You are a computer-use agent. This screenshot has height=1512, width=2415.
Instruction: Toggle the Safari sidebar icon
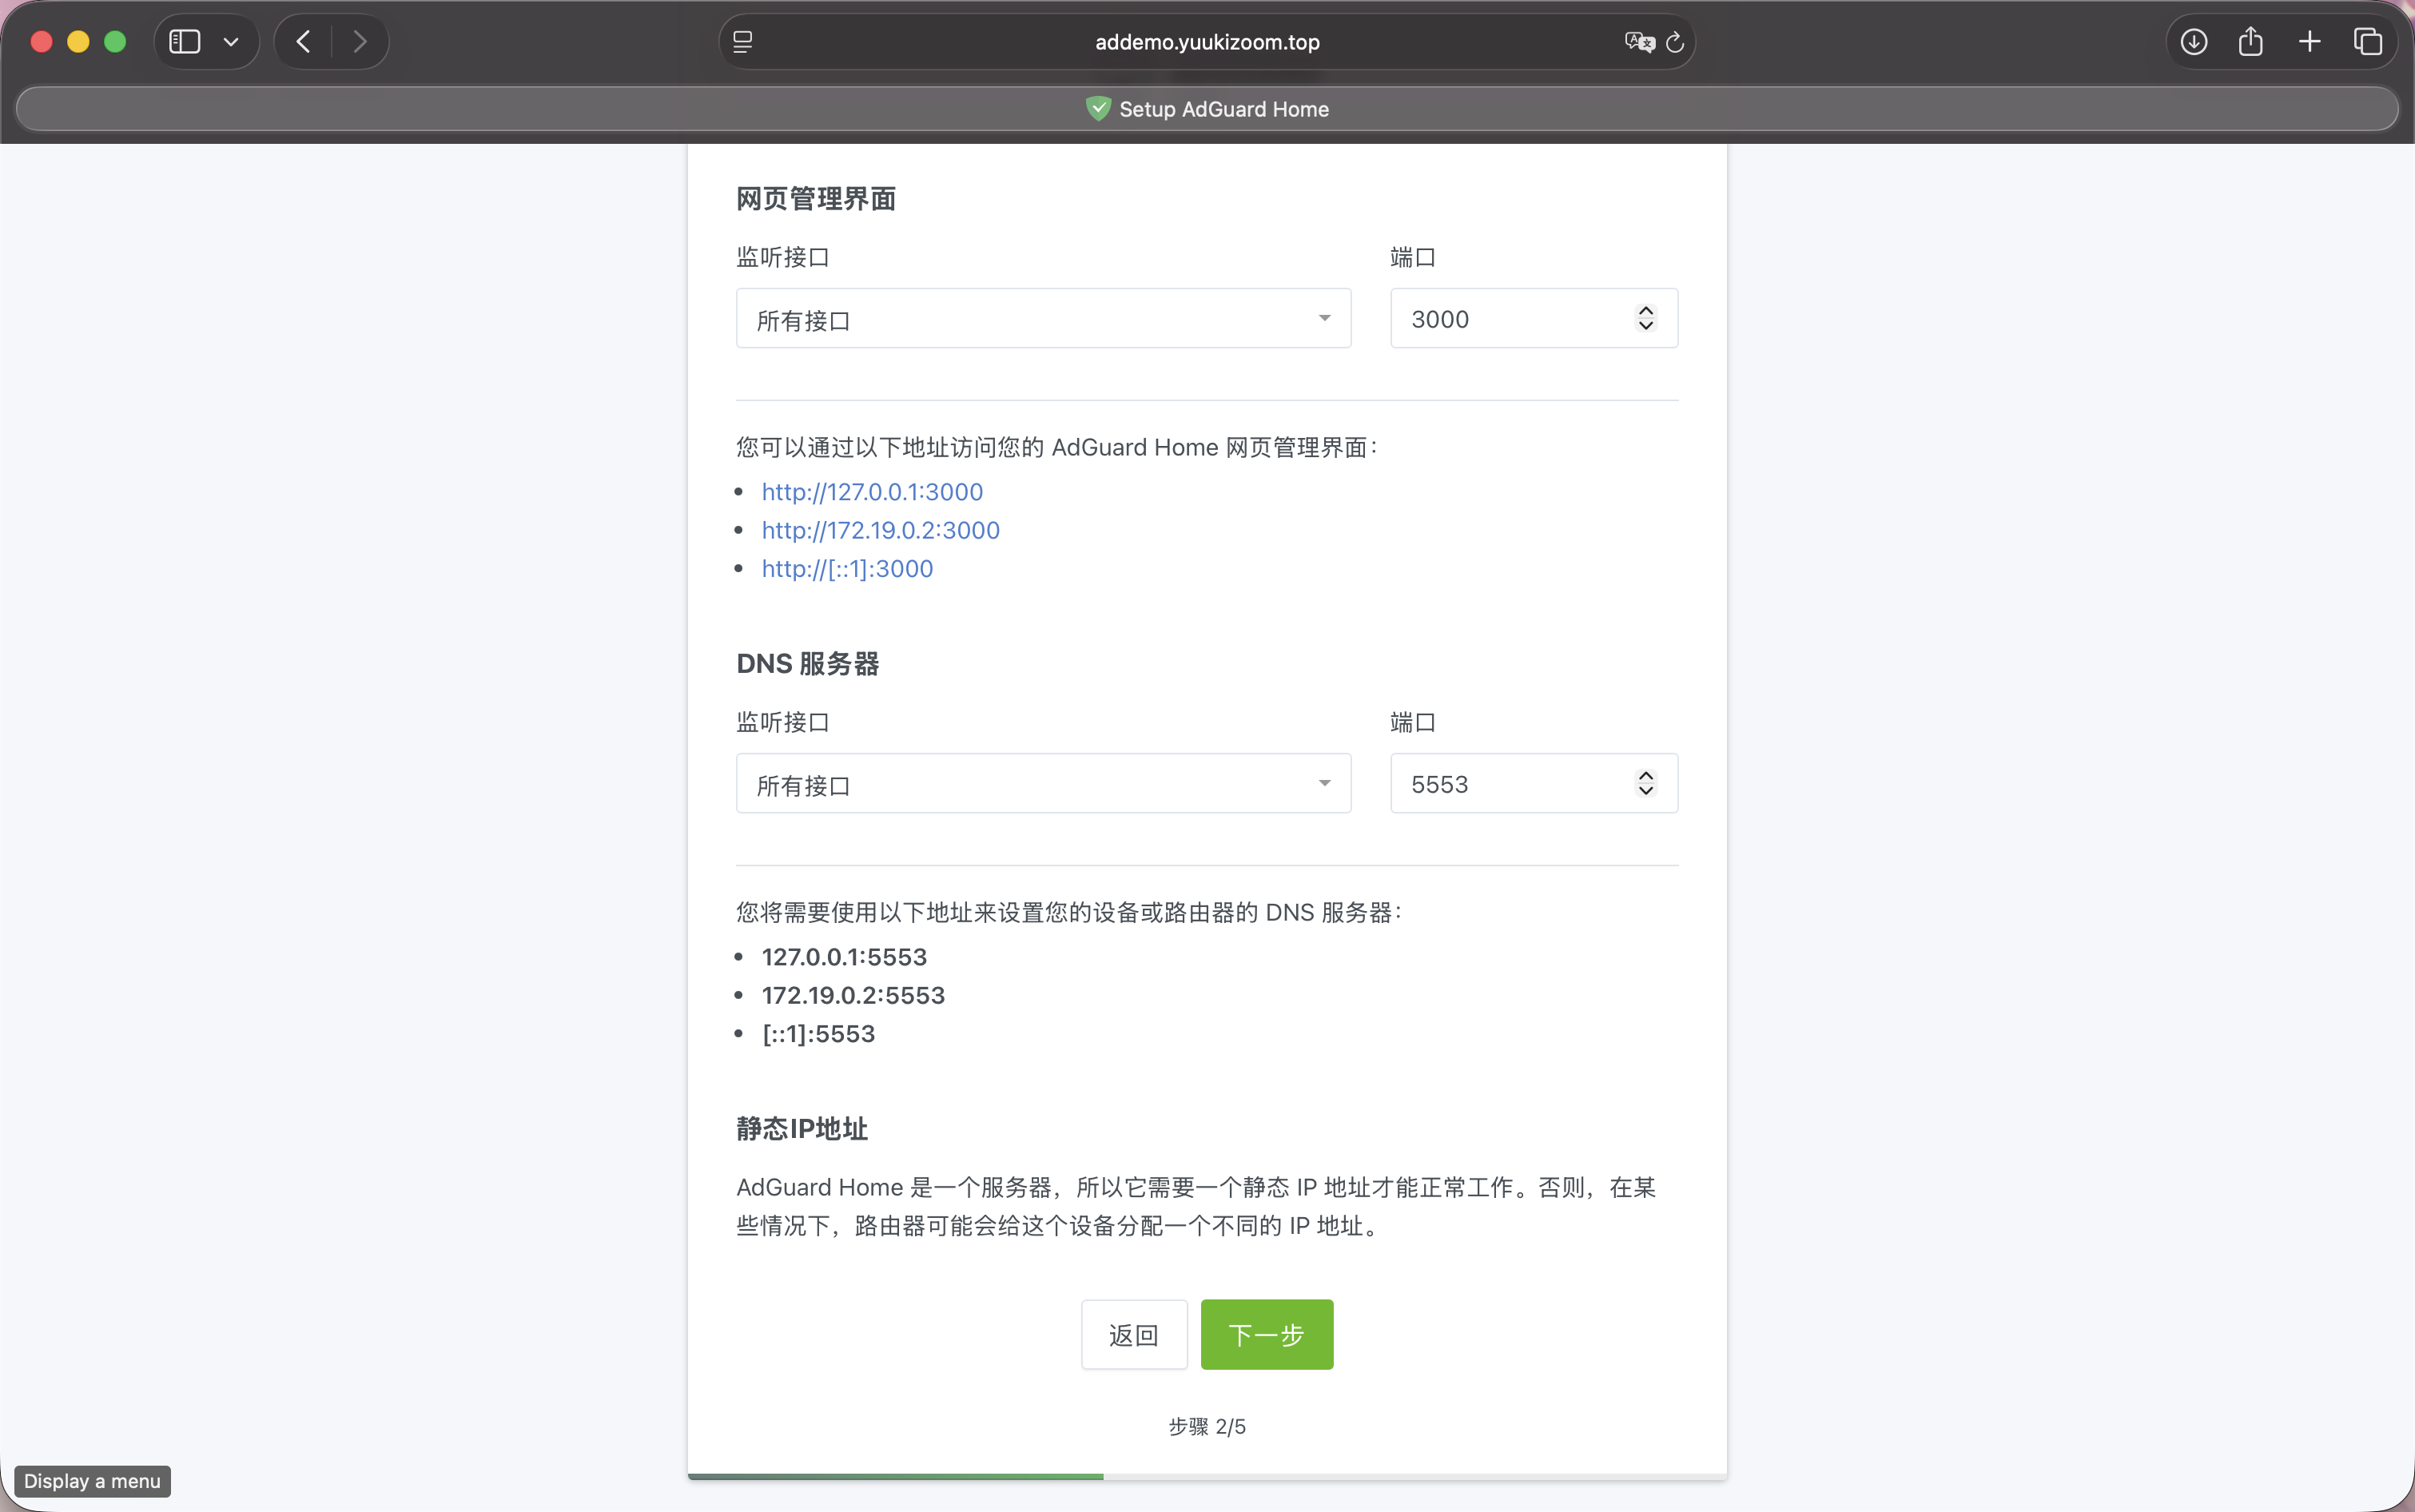tap(185, 42)
